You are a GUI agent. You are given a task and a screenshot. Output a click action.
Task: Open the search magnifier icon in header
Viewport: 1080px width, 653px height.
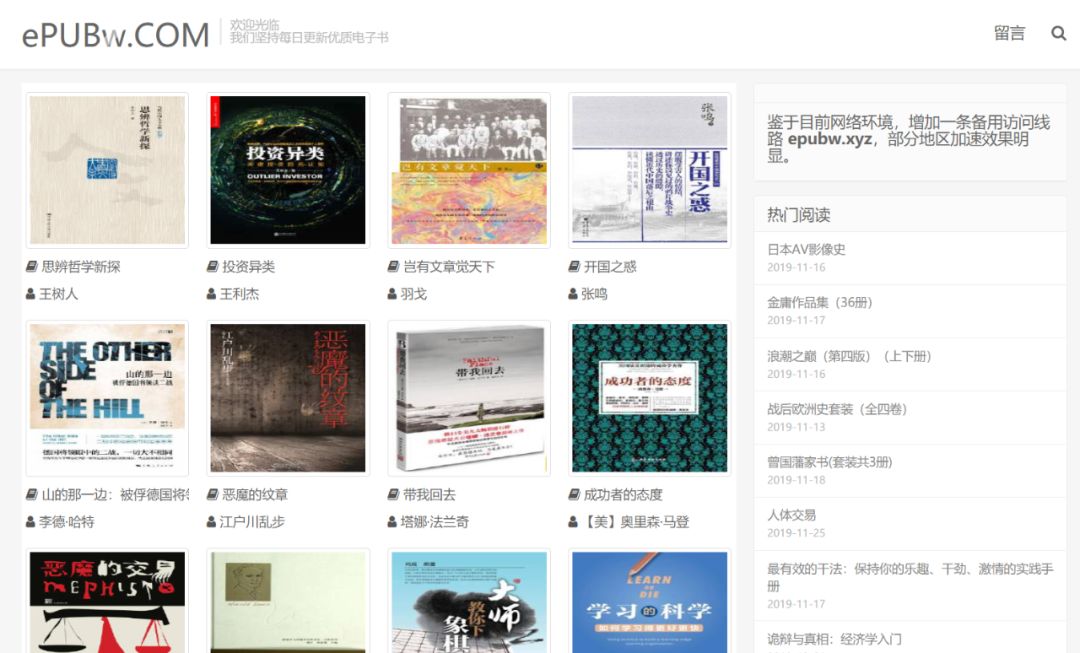(x=1058, y=33)
